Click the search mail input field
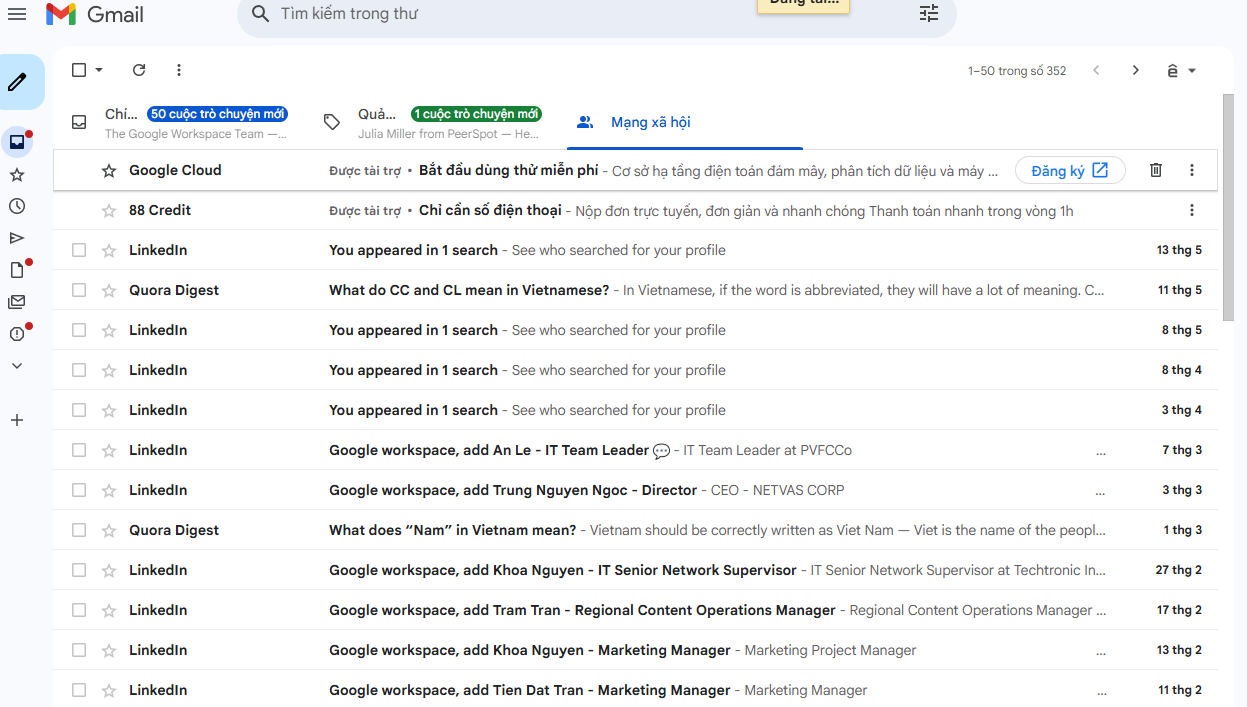The height and width of the screenshot is (707, 1247). point(590,14)
